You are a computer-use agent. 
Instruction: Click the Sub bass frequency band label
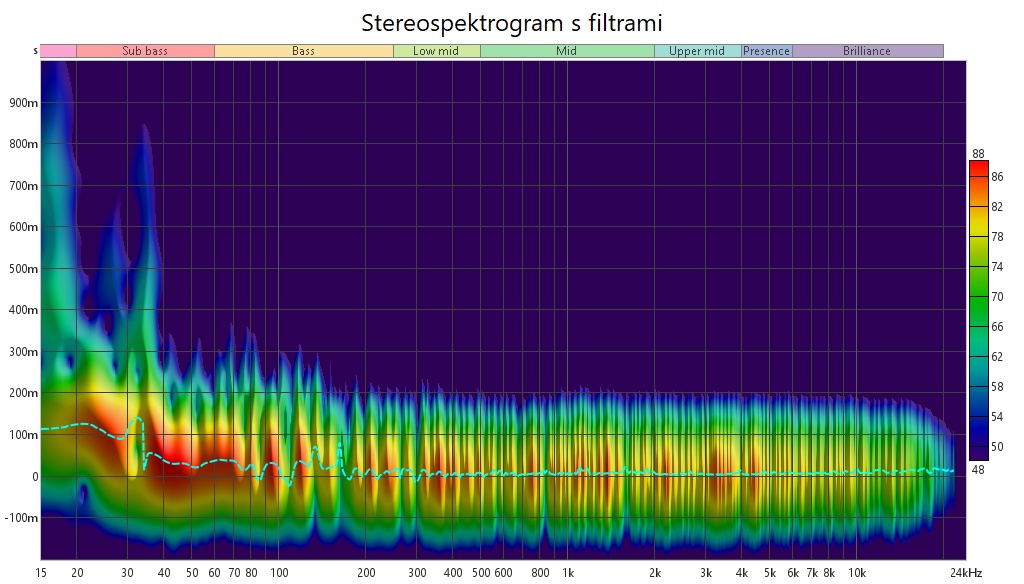click(x=145, y=51)
